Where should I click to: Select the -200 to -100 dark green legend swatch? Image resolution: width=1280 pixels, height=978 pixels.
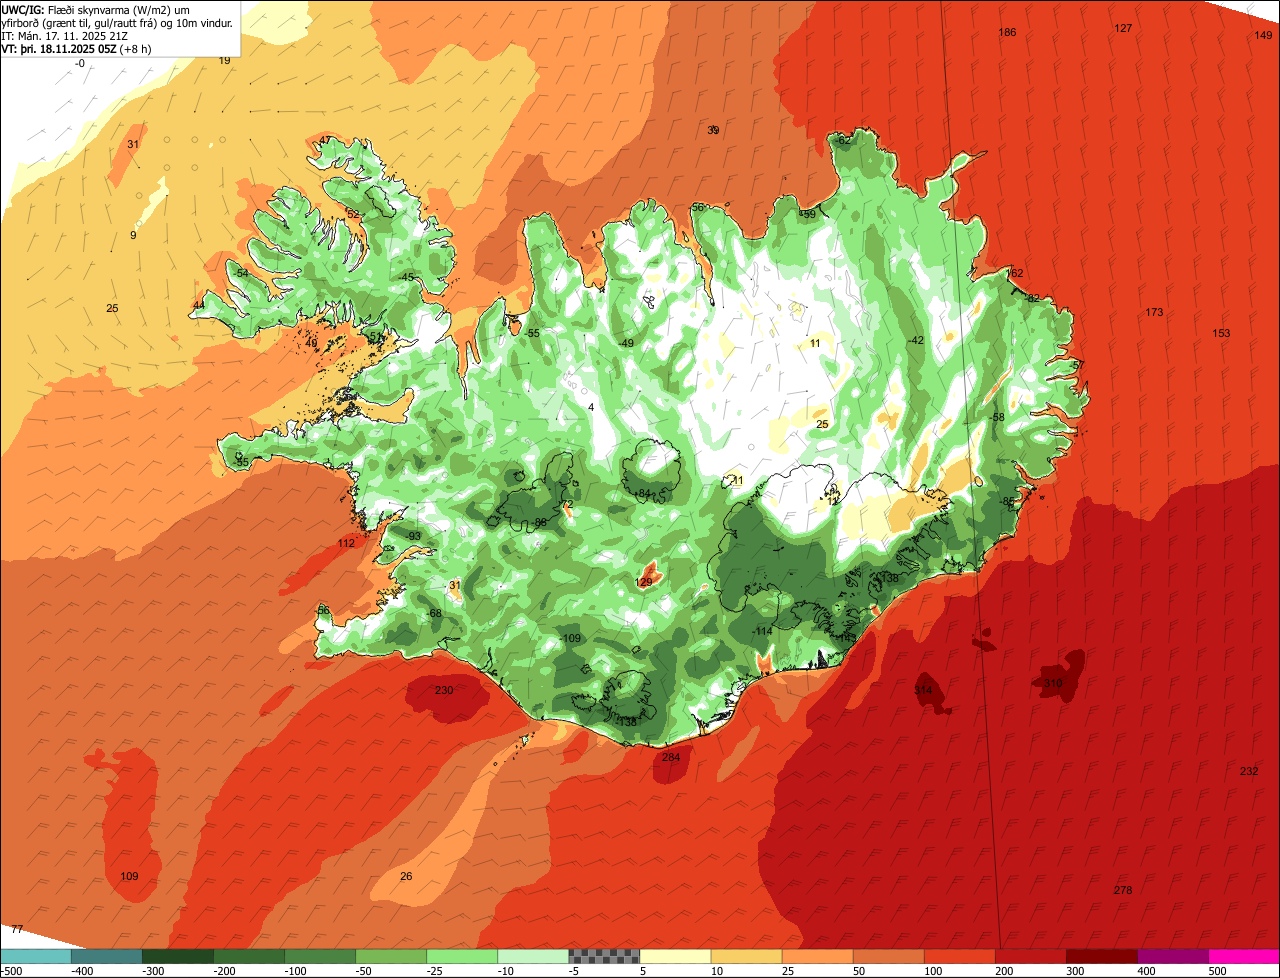point(248,956)
